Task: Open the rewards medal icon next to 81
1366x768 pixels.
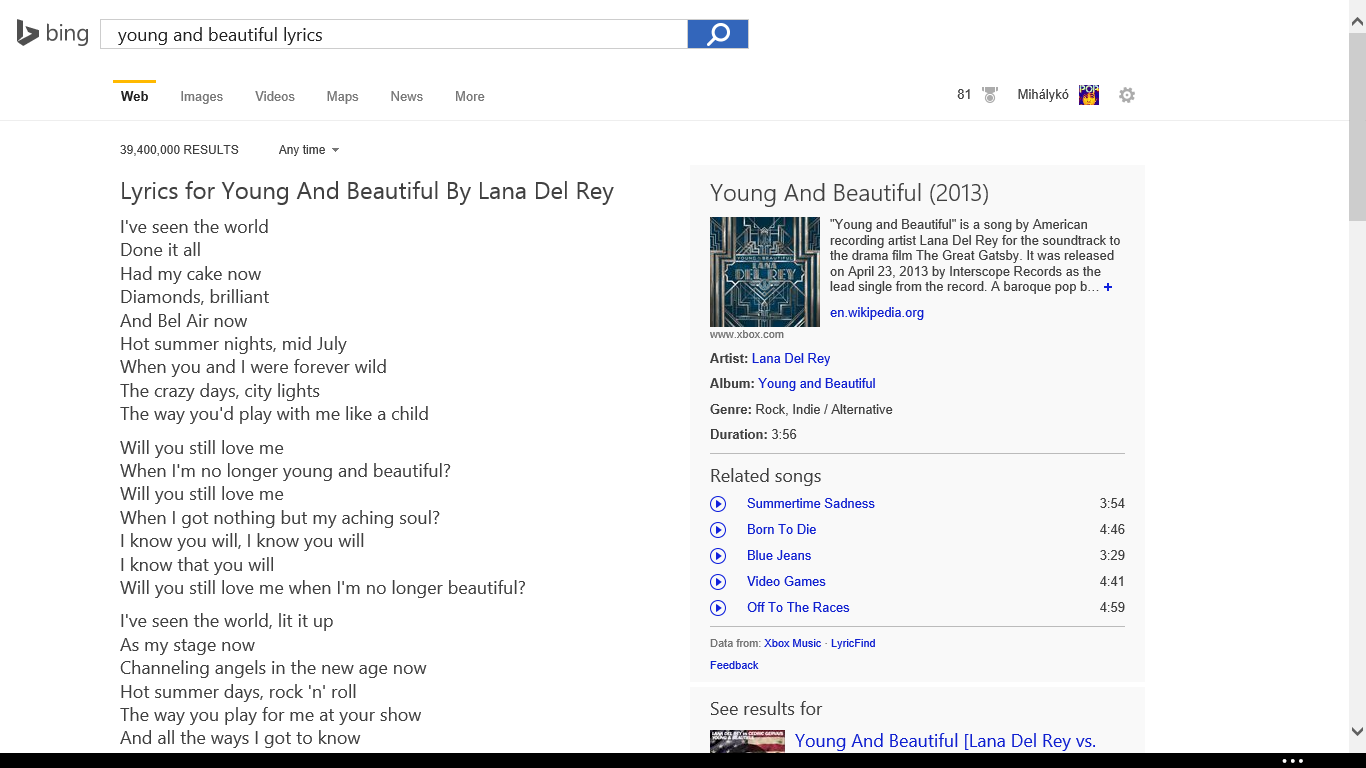Action: pos(989,95)
